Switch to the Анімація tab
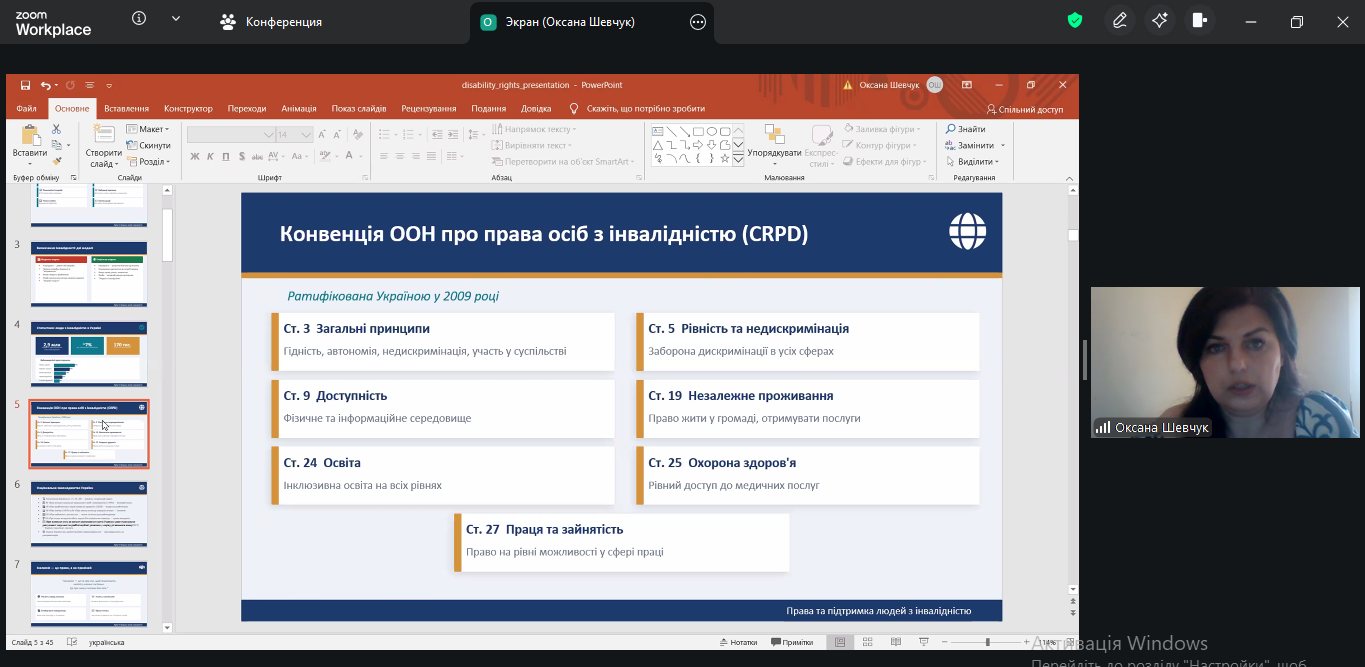The width and height of the screenshot is (1365, 667). click(x=298, y=109)
